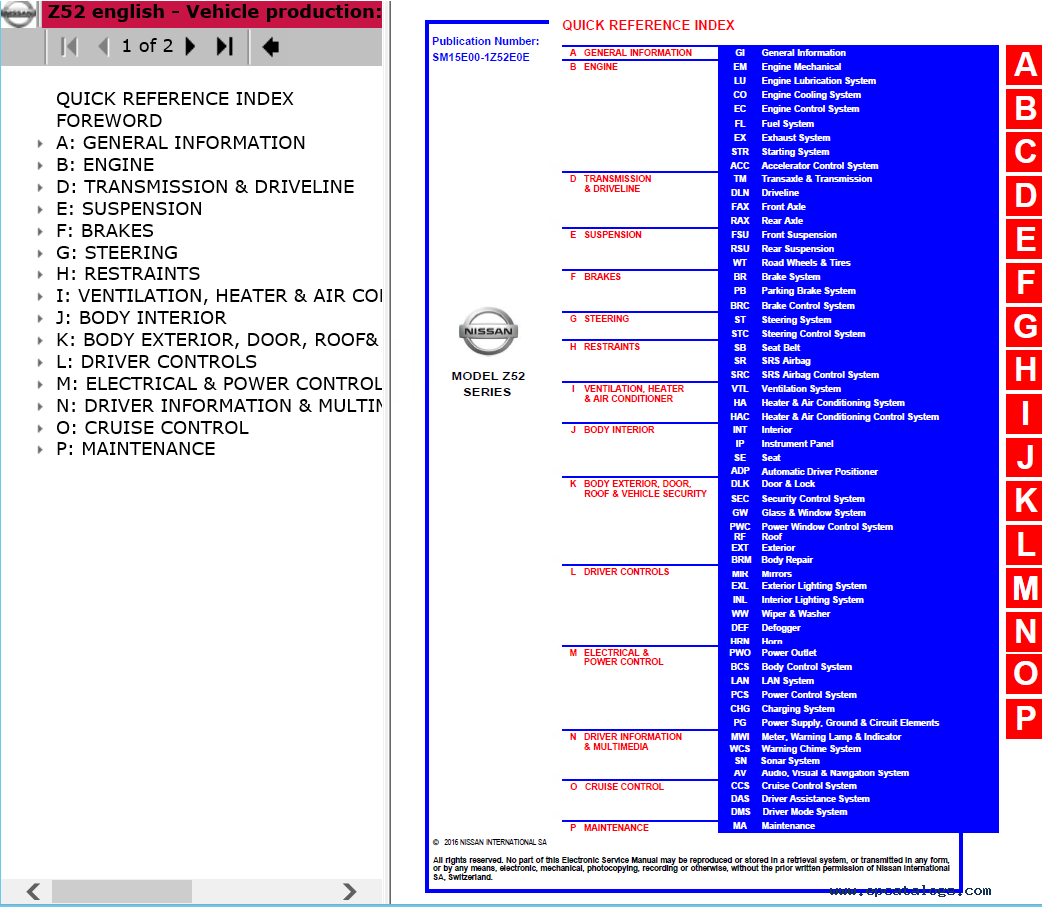Expand H: RESTRAINTS tree node
Image resolution: width=1042 pixels, height=907 pixels.
(x=40, y=274)
